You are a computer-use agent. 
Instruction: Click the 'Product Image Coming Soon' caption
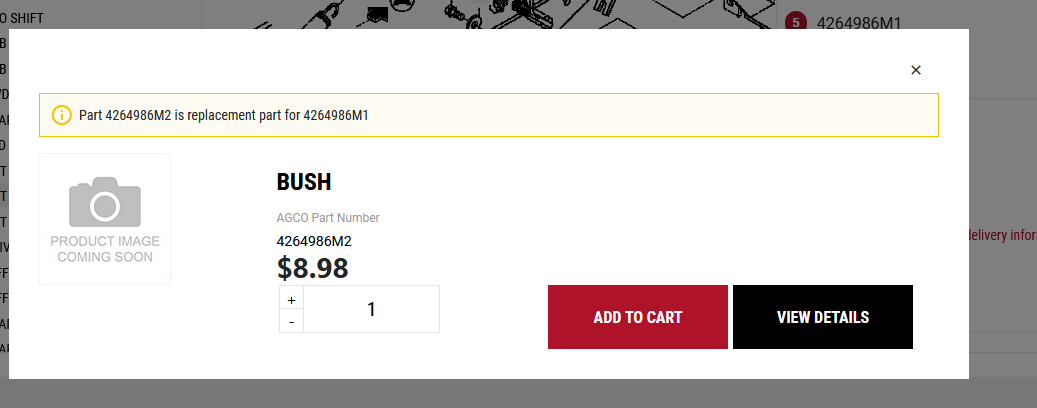105,249
